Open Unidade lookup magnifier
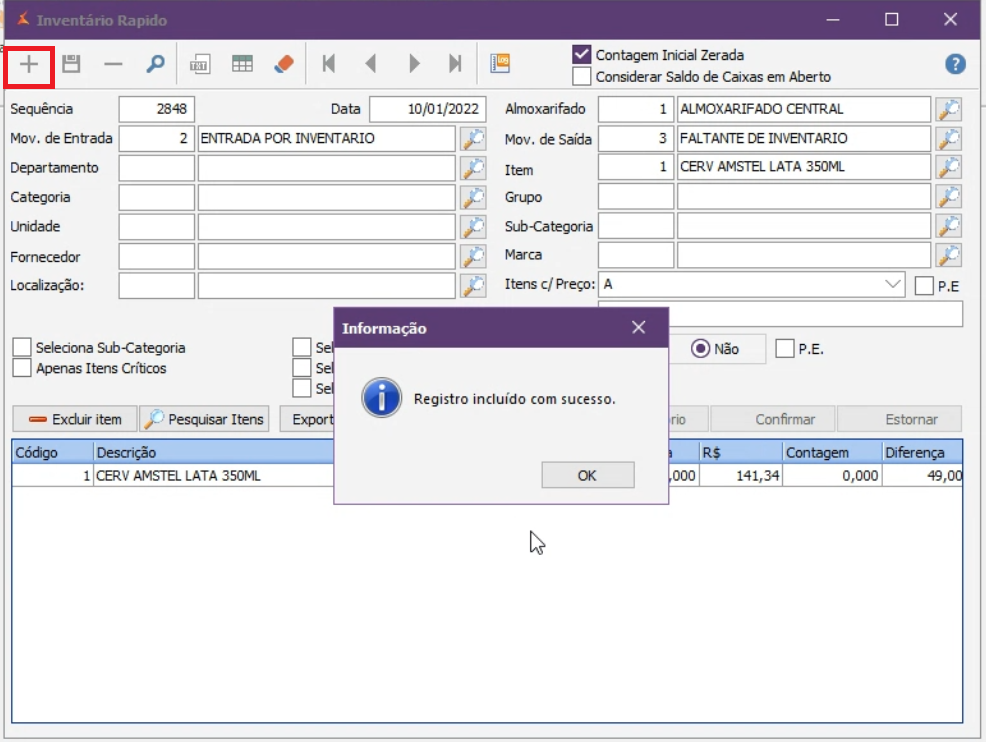 474,227
